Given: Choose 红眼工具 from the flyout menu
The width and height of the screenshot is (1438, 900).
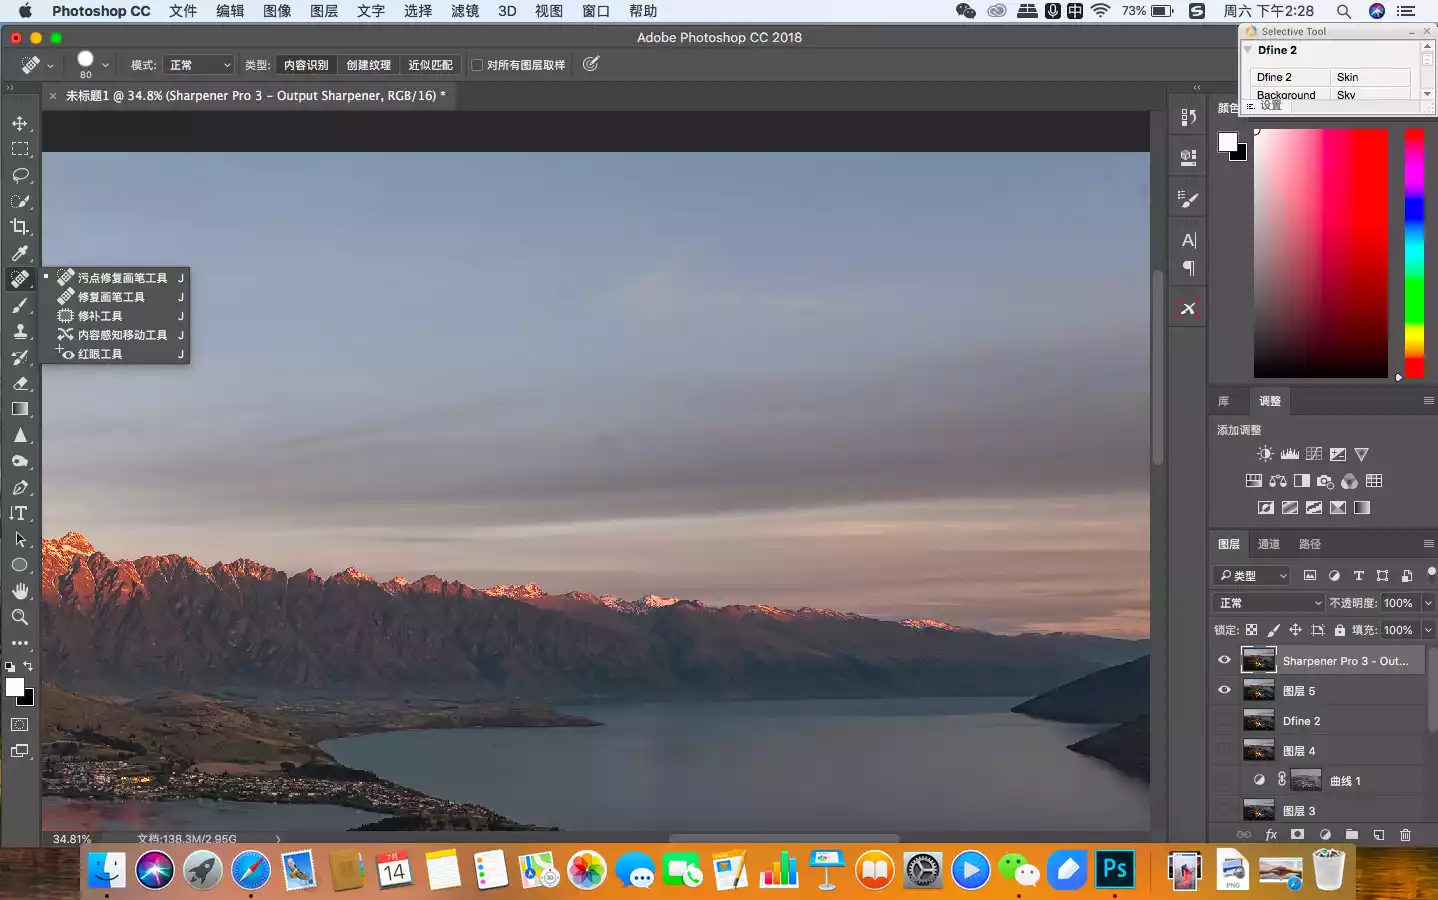Looking at the screenshot, I should [x=100, y=354].
